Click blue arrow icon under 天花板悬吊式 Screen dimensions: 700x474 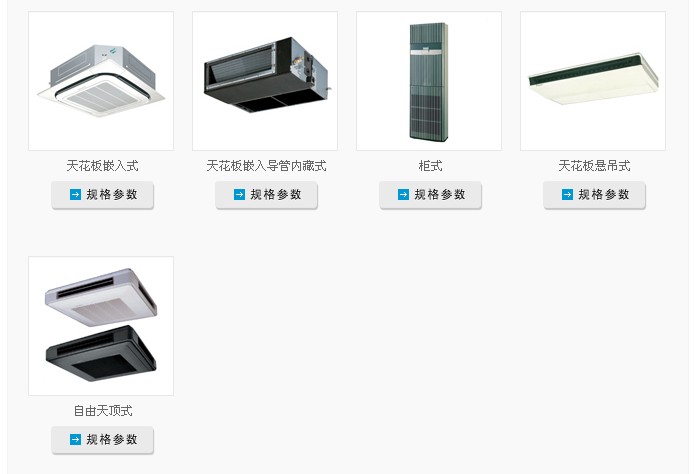(x=567, y=195)
